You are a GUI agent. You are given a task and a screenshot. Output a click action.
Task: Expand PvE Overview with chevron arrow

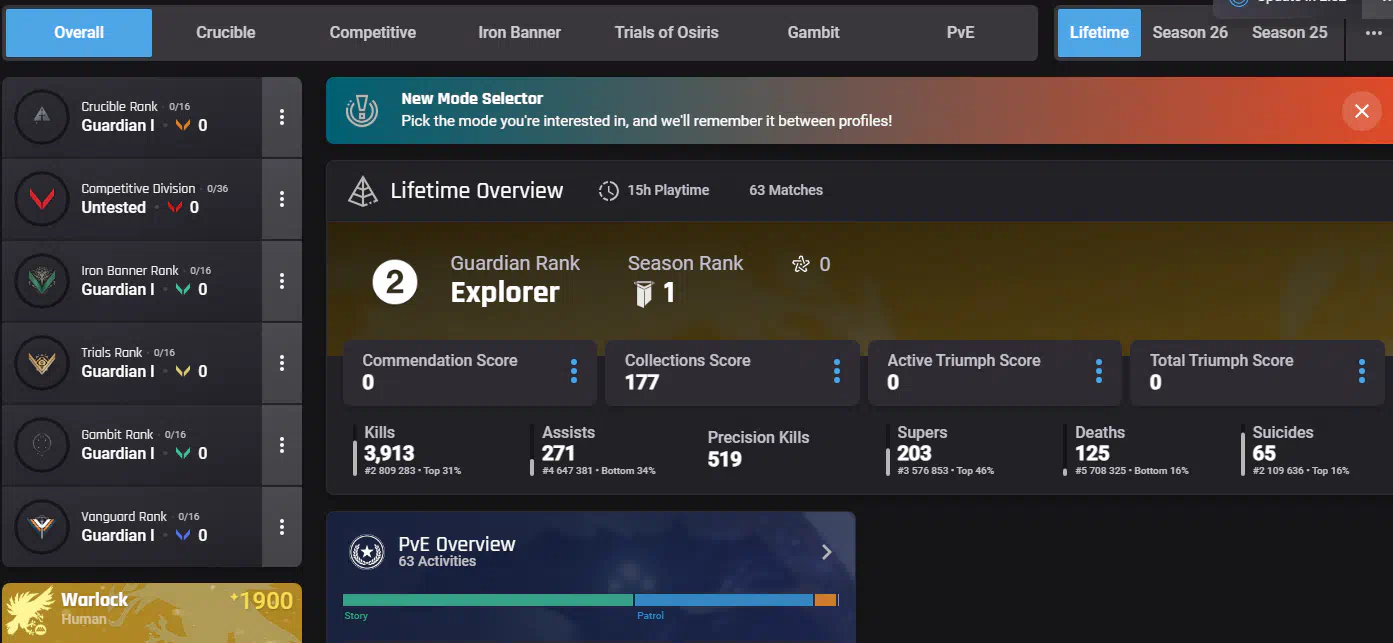point(826,552)
